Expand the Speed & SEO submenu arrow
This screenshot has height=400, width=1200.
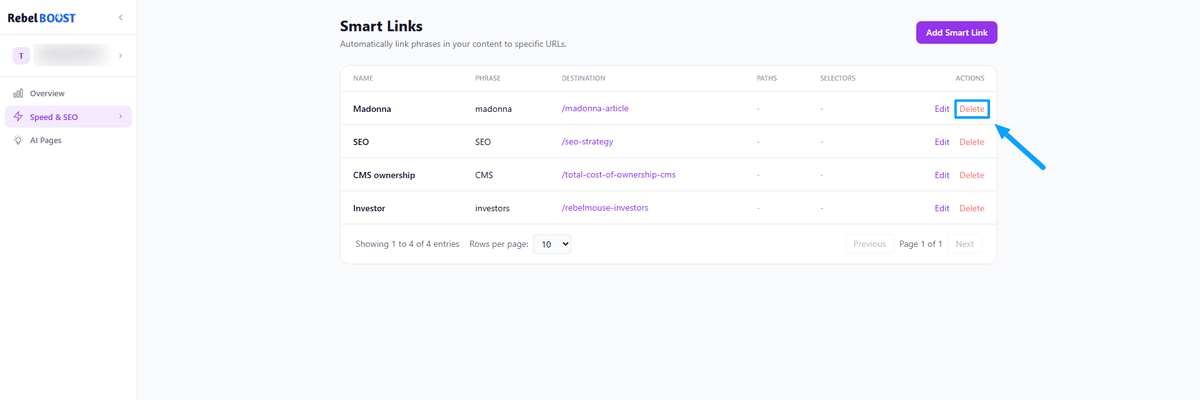click(x=120, y=117)
